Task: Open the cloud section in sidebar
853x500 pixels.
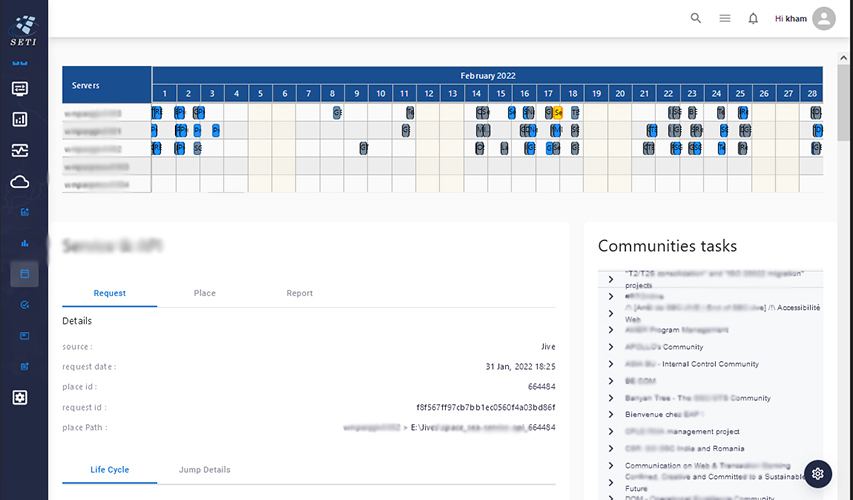Action: coord(20,182)
